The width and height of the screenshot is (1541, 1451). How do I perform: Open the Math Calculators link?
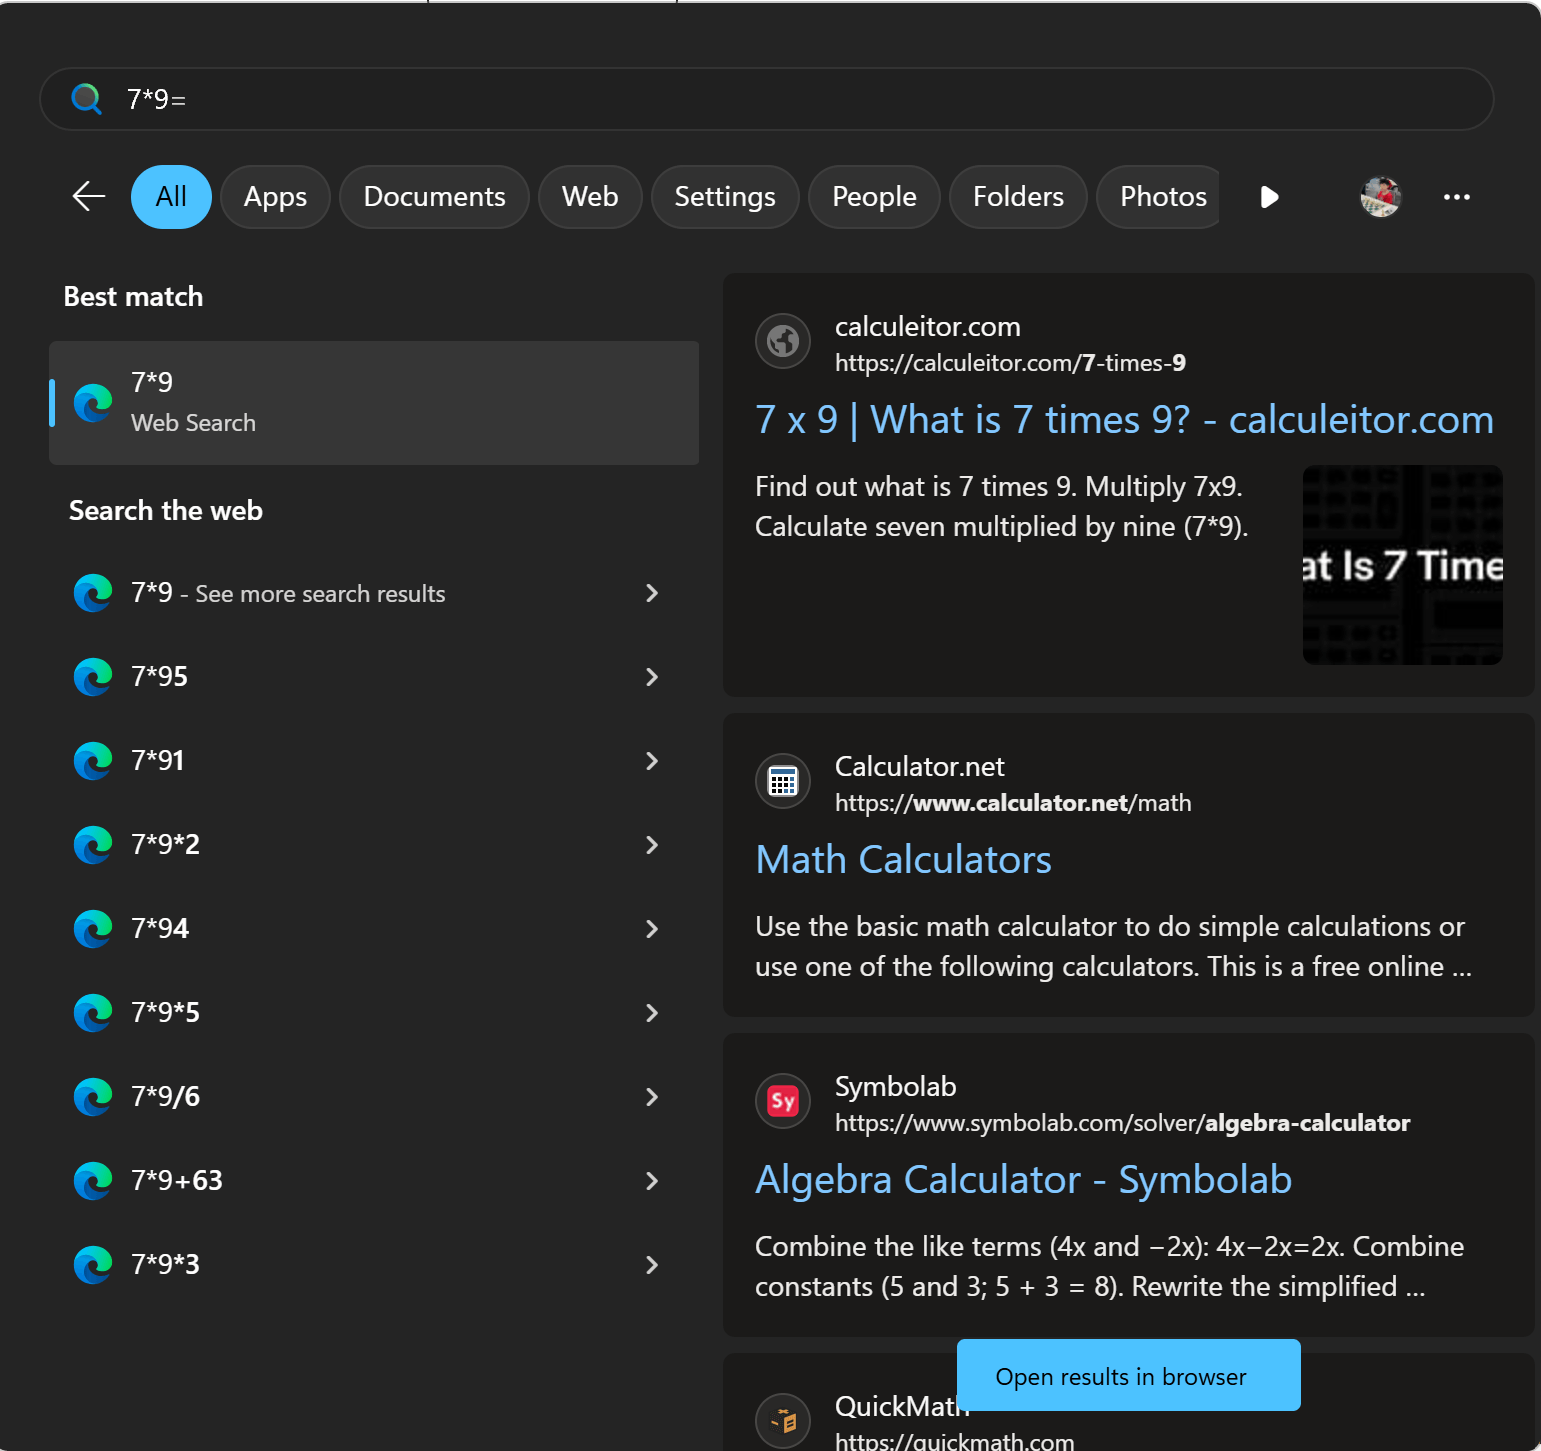[x=903, y=860]
